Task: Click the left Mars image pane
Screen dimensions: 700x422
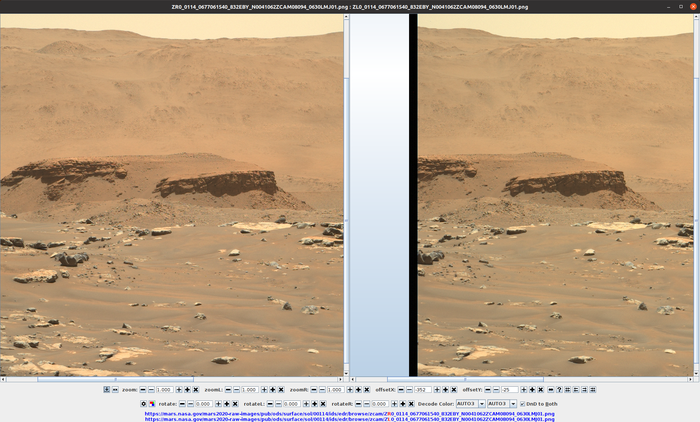Action: coord(171,195)
